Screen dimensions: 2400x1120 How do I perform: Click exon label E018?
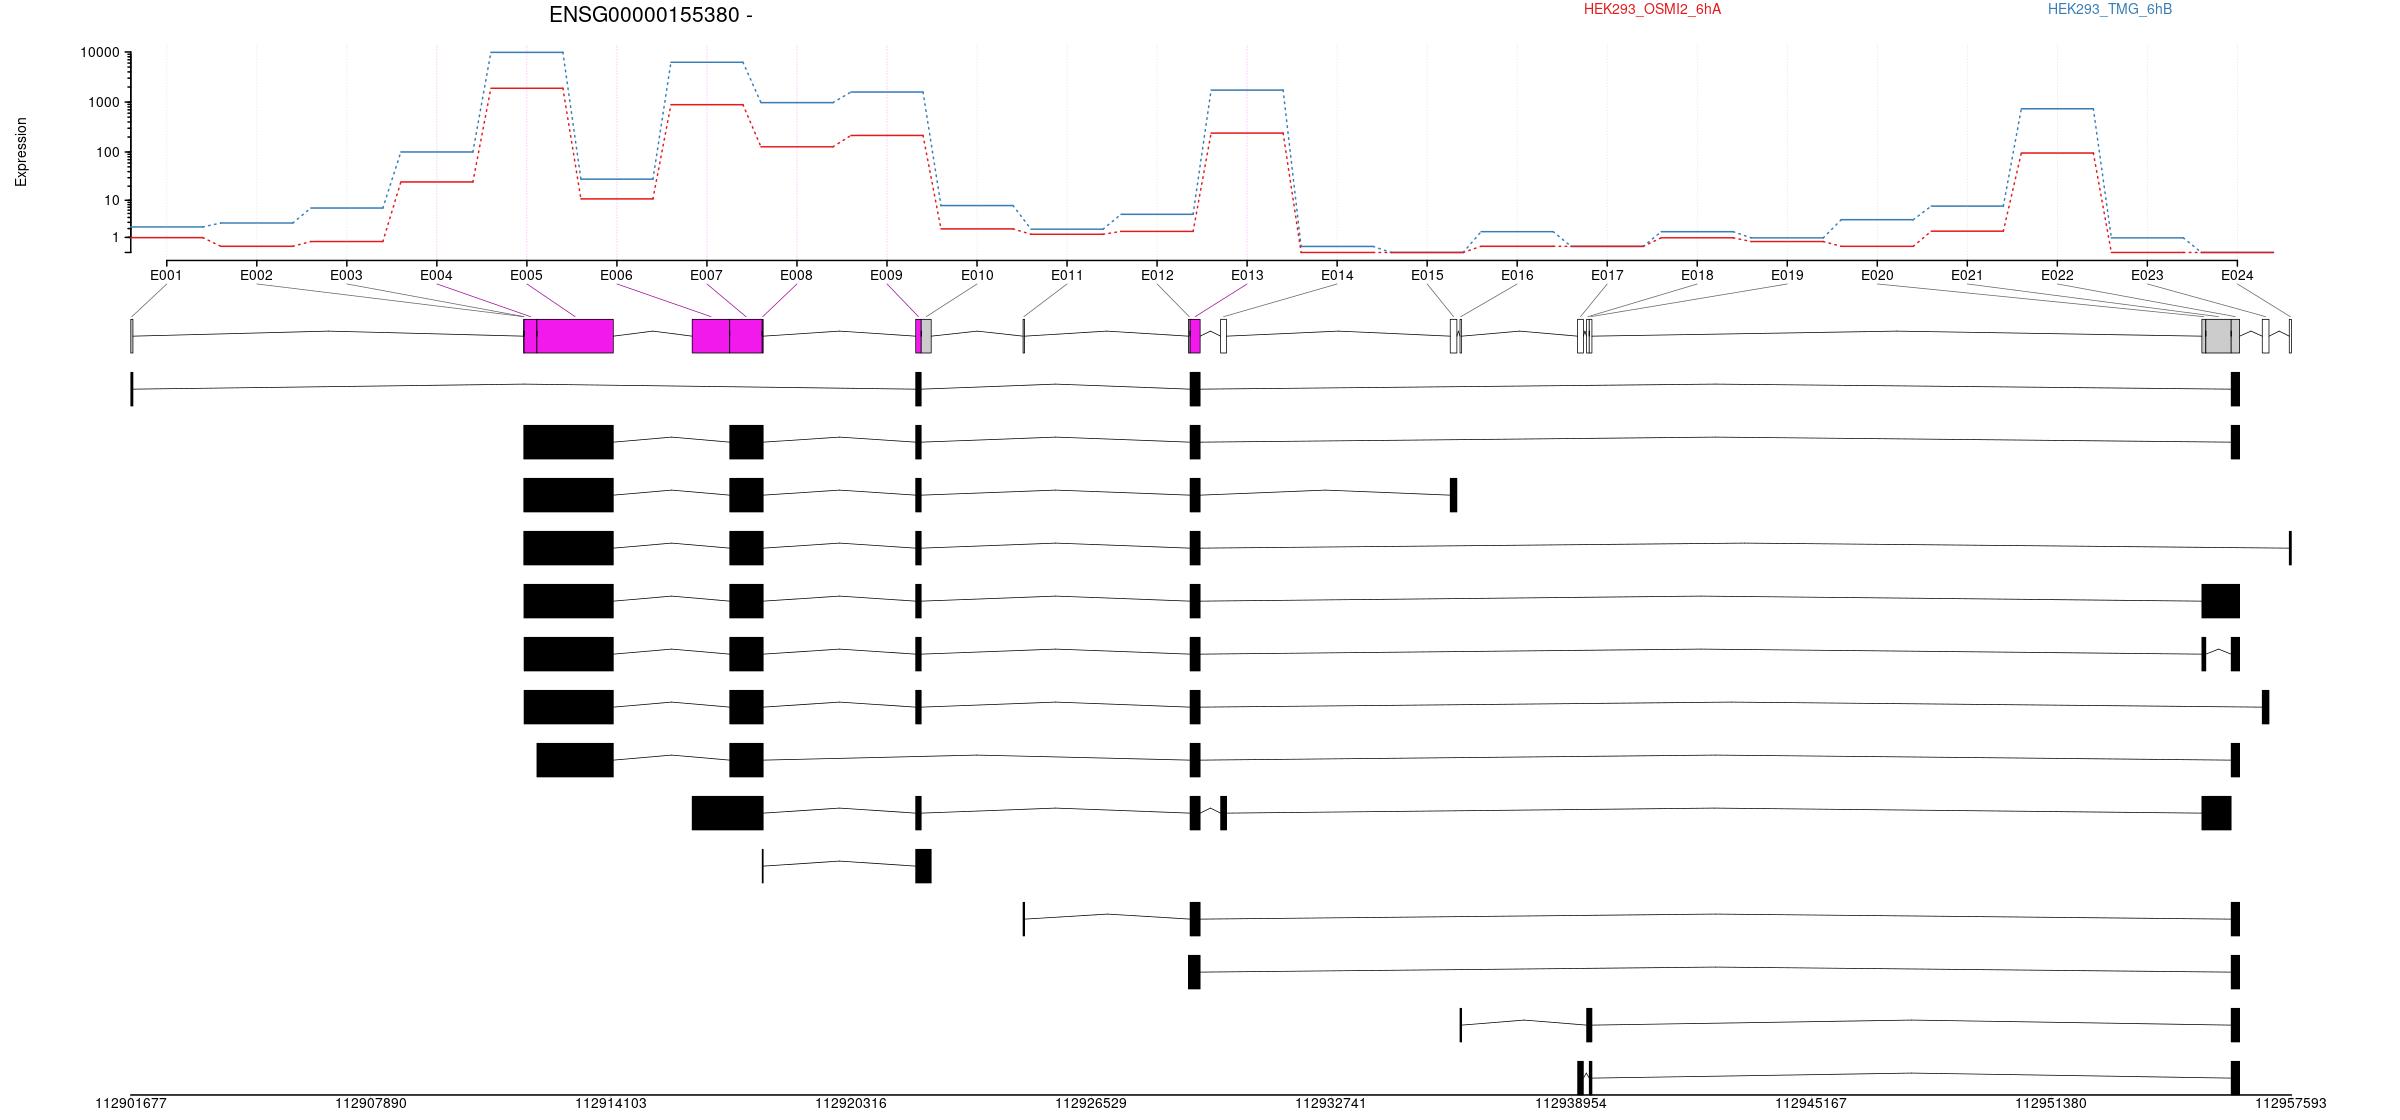(1697, 275)
